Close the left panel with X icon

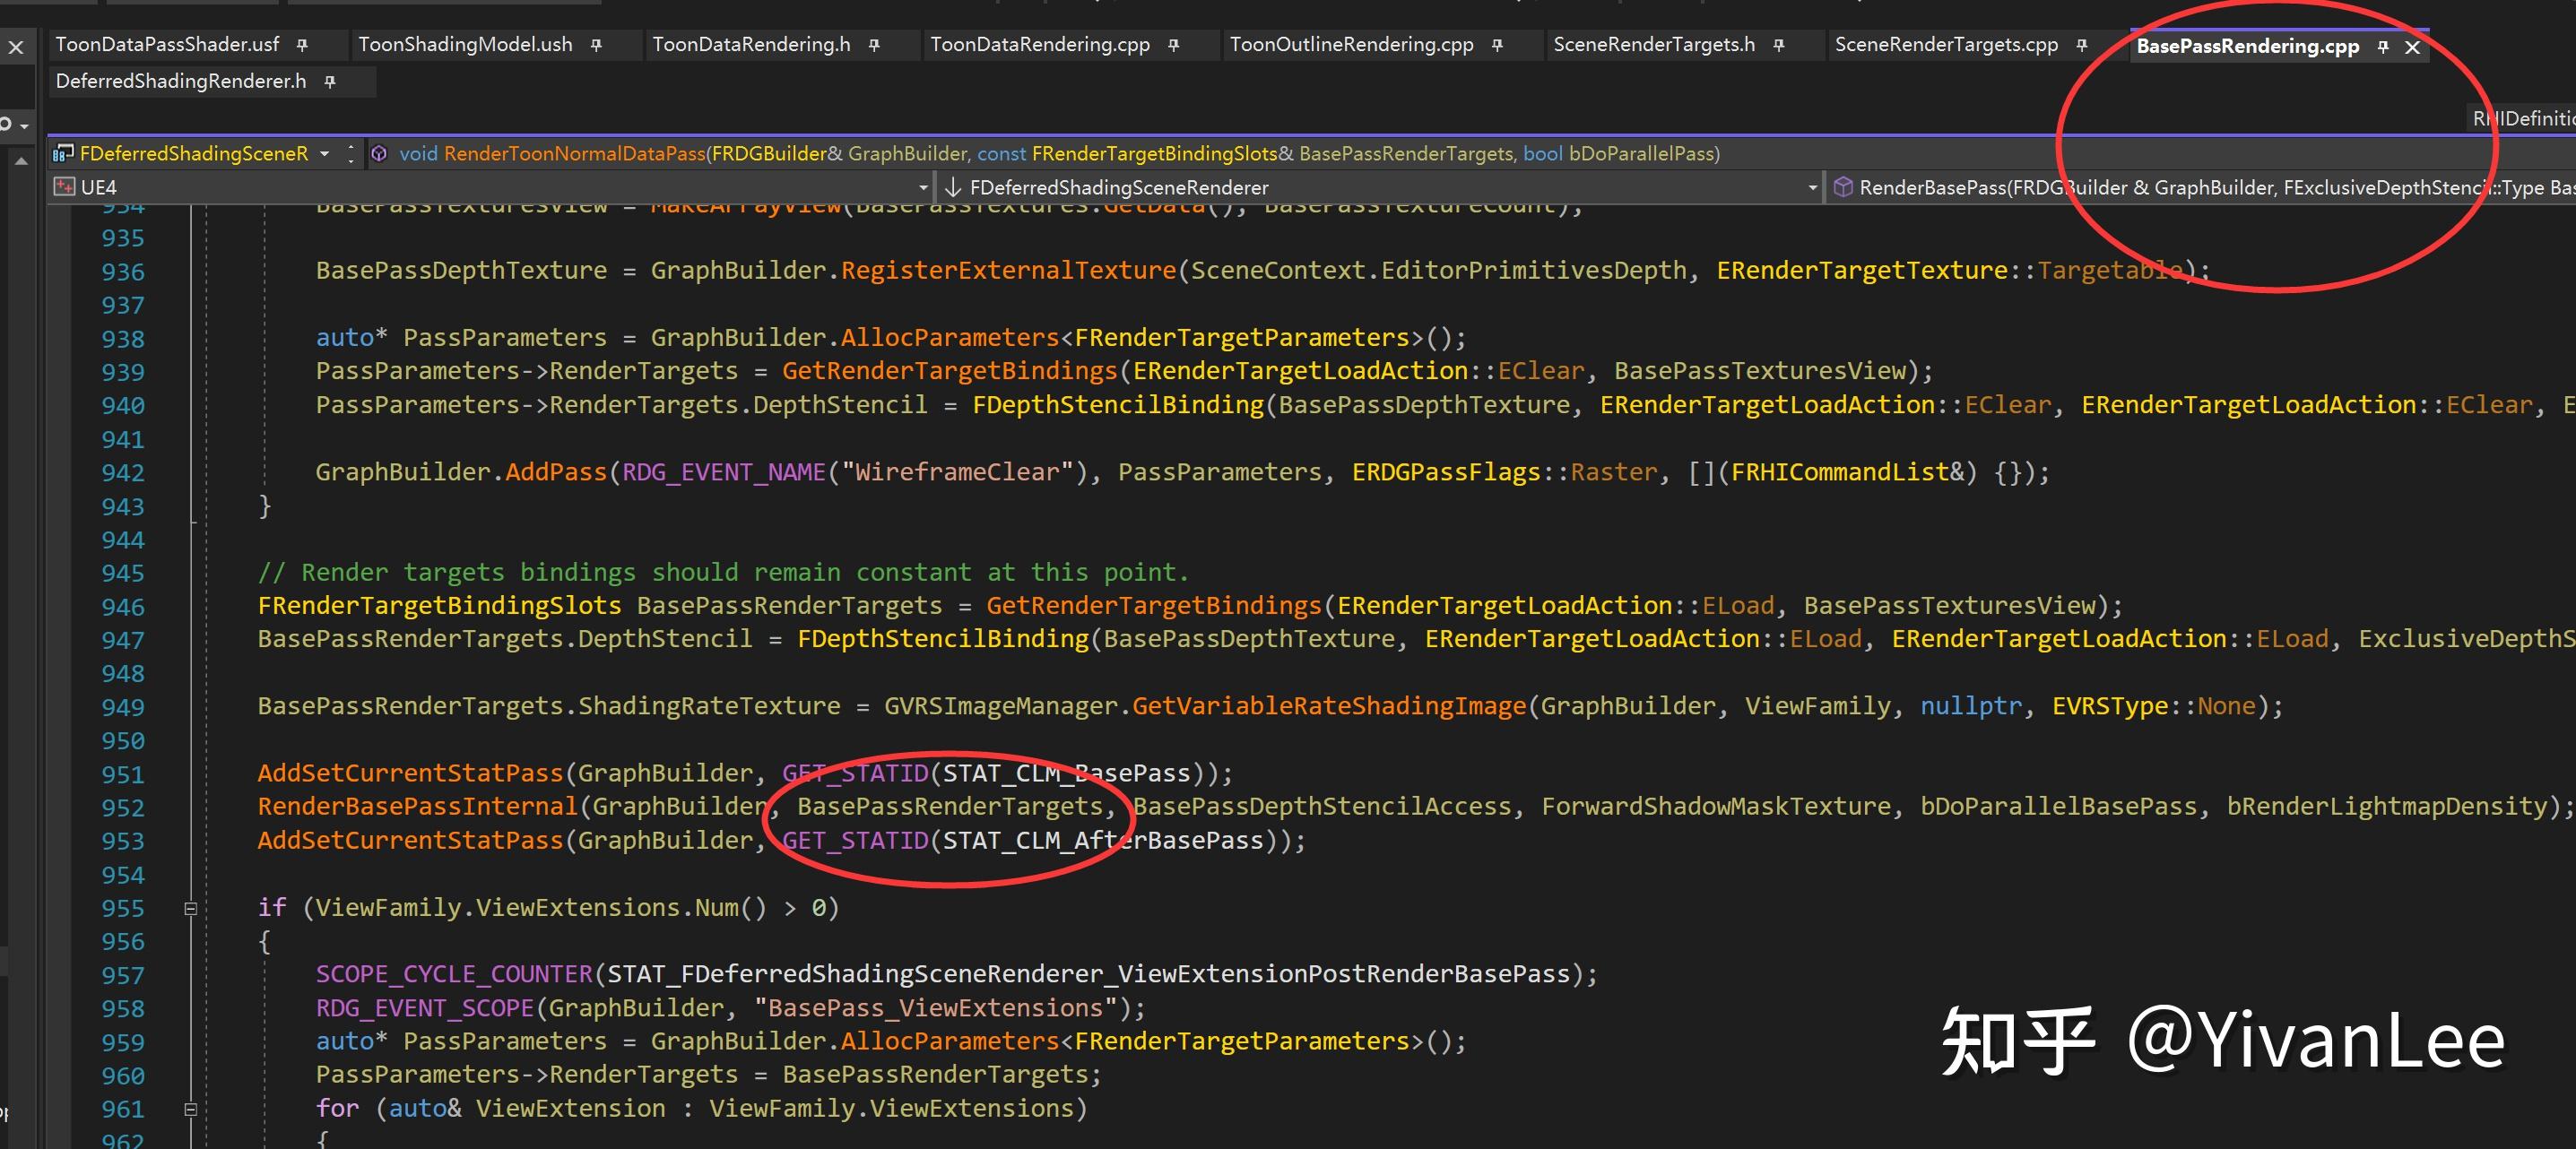(16, 46)
